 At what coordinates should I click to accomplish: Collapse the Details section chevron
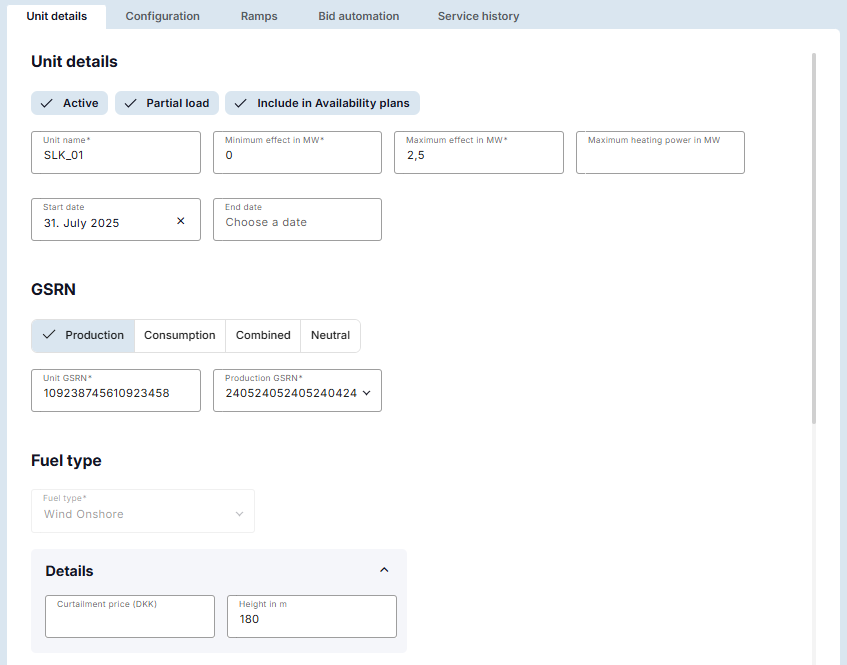(x=384, y=570)
